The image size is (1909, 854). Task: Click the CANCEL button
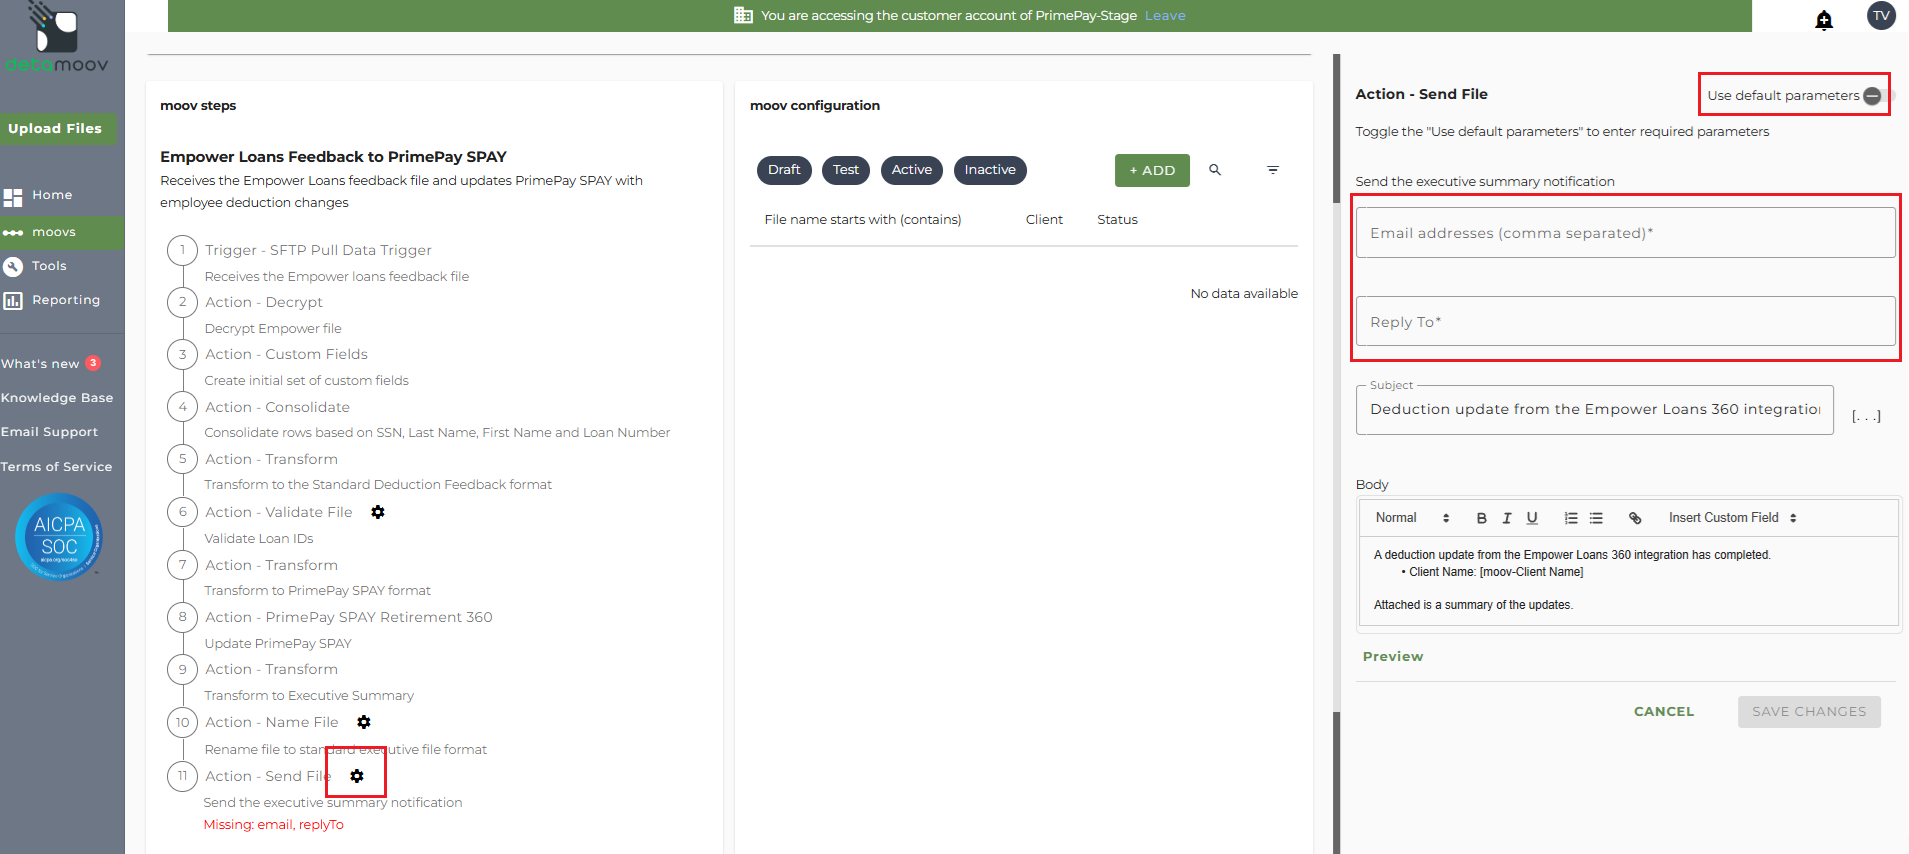point(1664,712)
